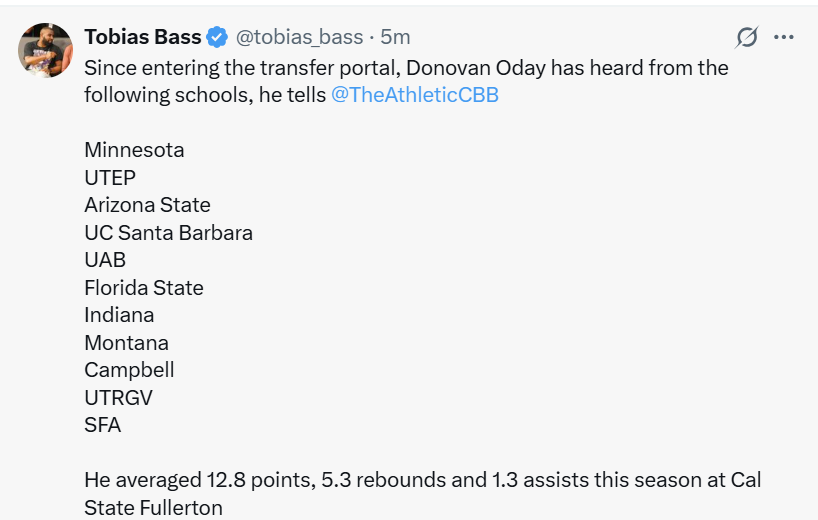
Task: Click the Arizona State line
Action: coord(147,205)
